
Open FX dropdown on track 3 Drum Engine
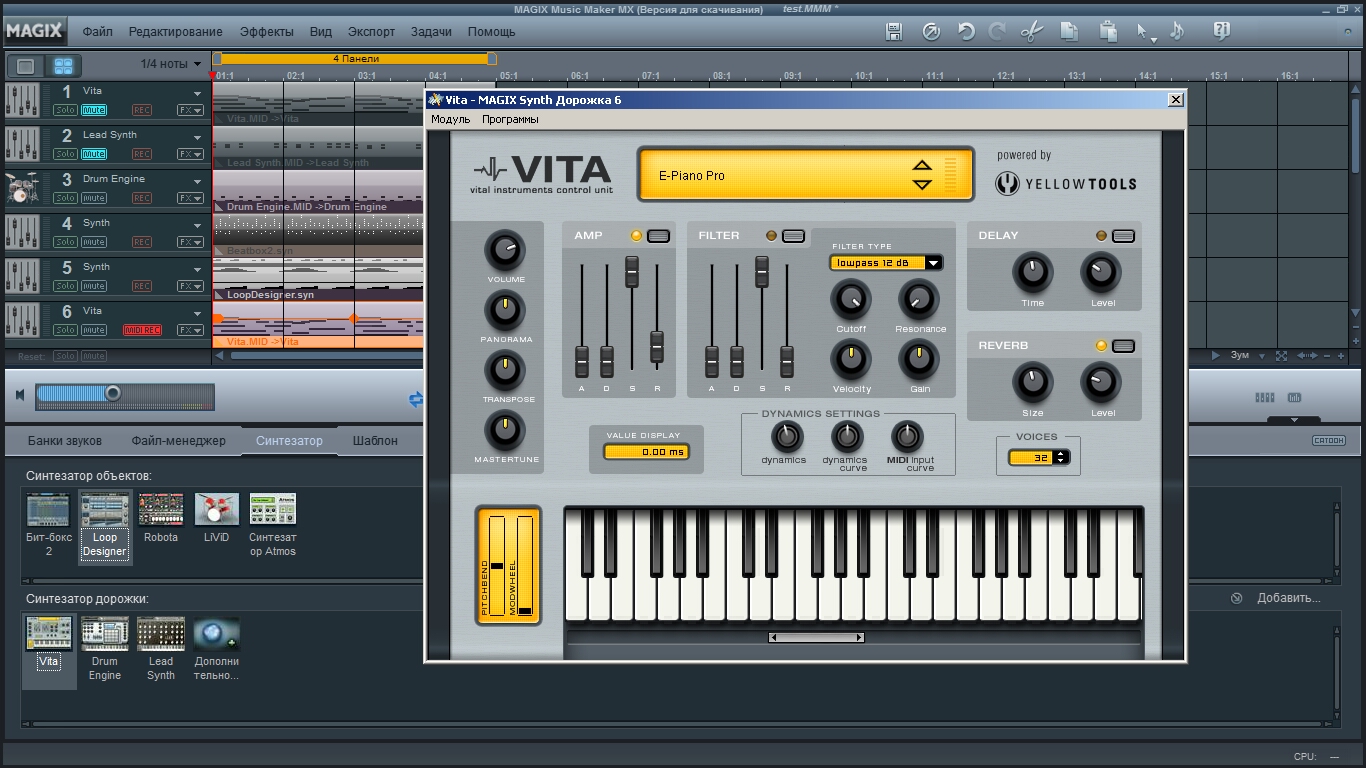tap(190, 198)
